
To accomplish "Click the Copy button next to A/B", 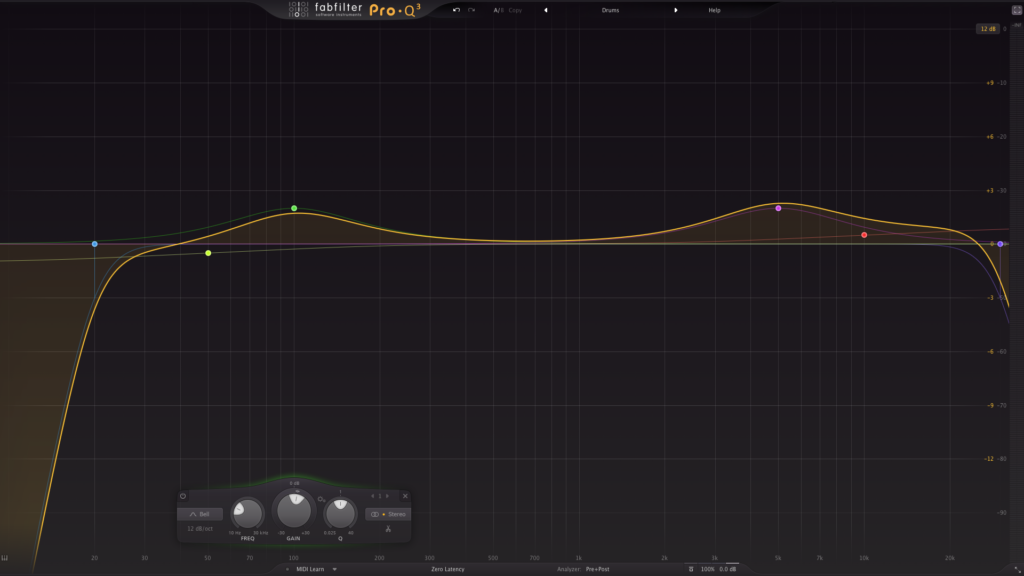I will [x=515, y=10].
